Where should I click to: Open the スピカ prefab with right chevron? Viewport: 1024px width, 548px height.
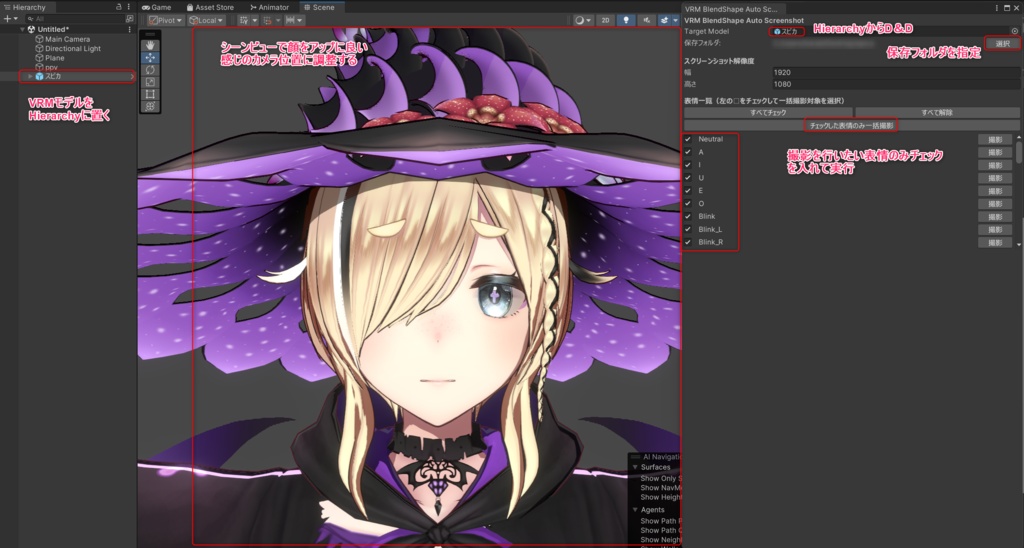(x=132, y=76)
